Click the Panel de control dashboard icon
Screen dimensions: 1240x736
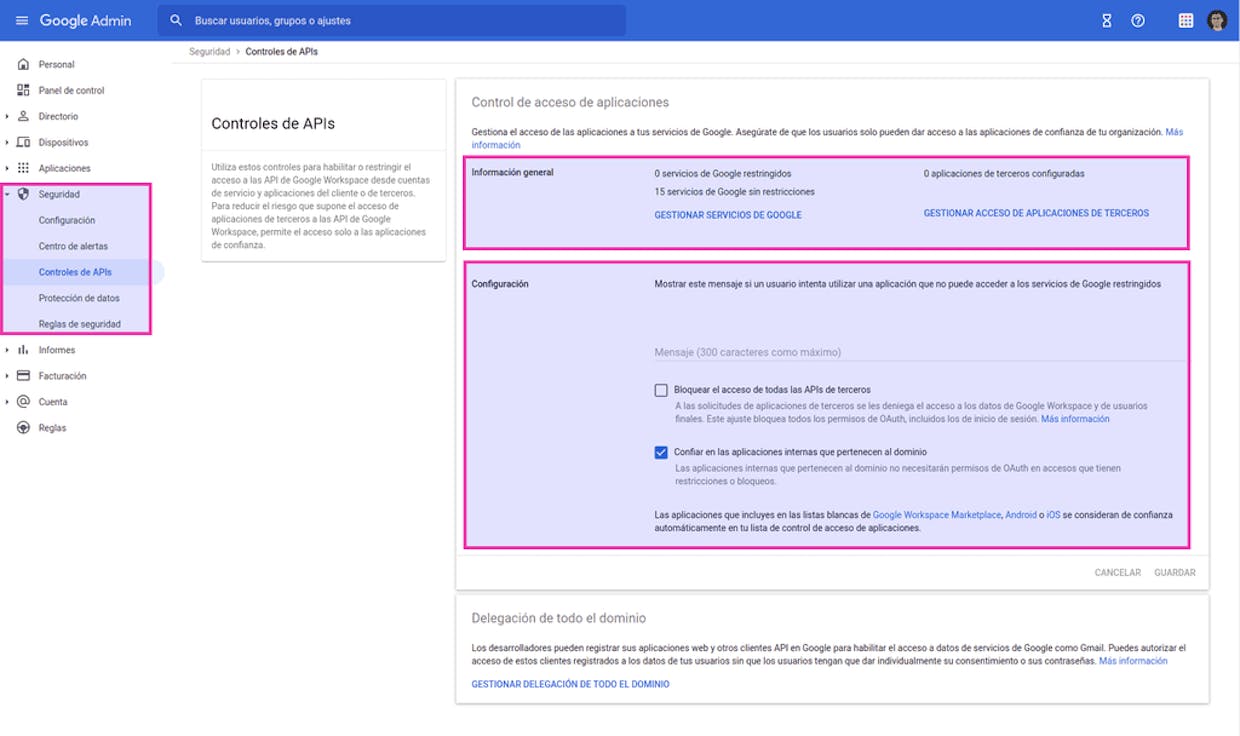23,90
